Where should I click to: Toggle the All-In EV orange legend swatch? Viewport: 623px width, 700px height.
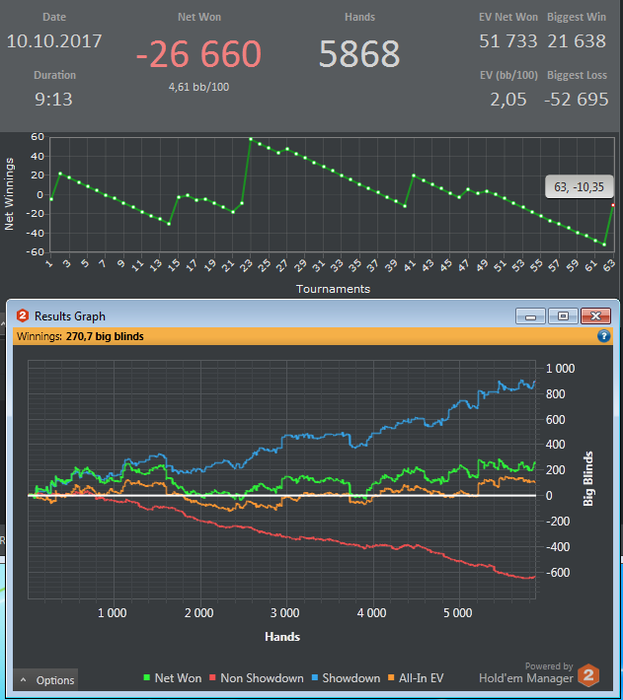point(391,678)
